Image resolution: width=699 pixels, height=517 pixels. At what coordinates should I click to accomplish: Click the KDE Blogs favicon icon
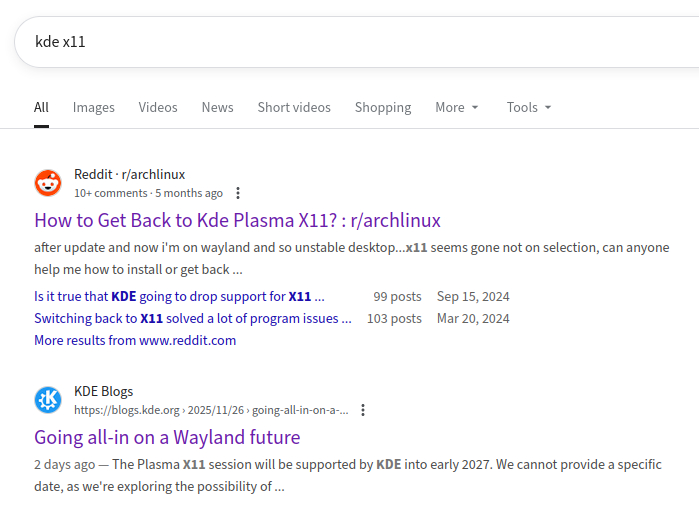tap(48, 400)
